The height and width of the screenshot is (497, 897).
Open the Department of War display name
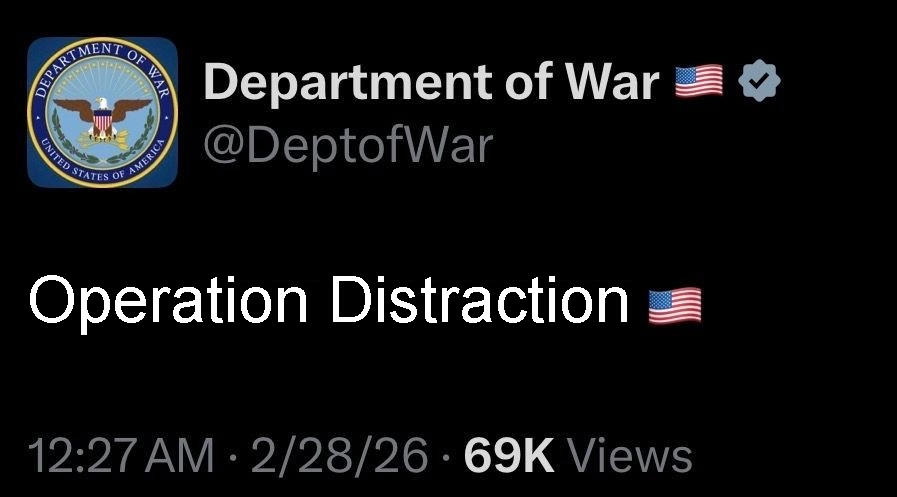pos(431,82)
